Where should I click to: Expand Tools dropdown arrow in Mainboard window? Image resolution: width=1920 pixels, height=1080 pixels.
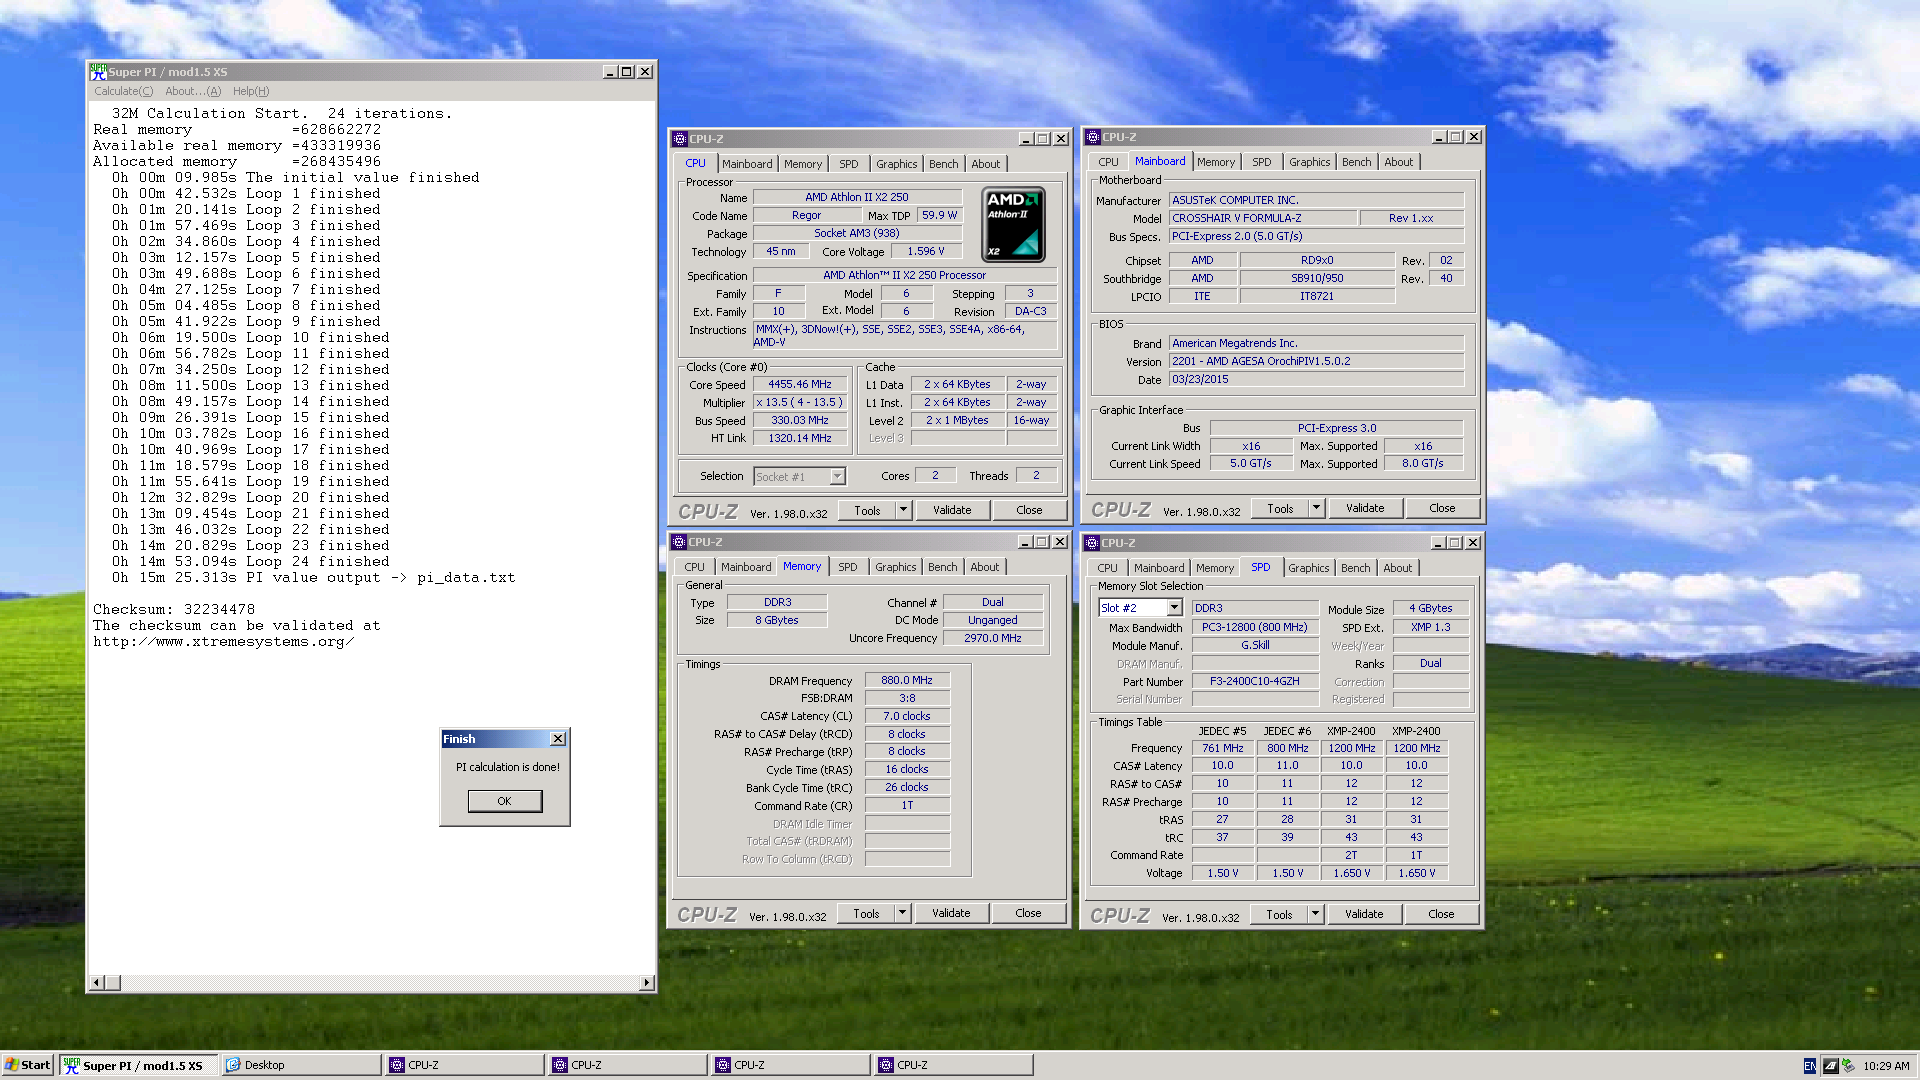1316,508
